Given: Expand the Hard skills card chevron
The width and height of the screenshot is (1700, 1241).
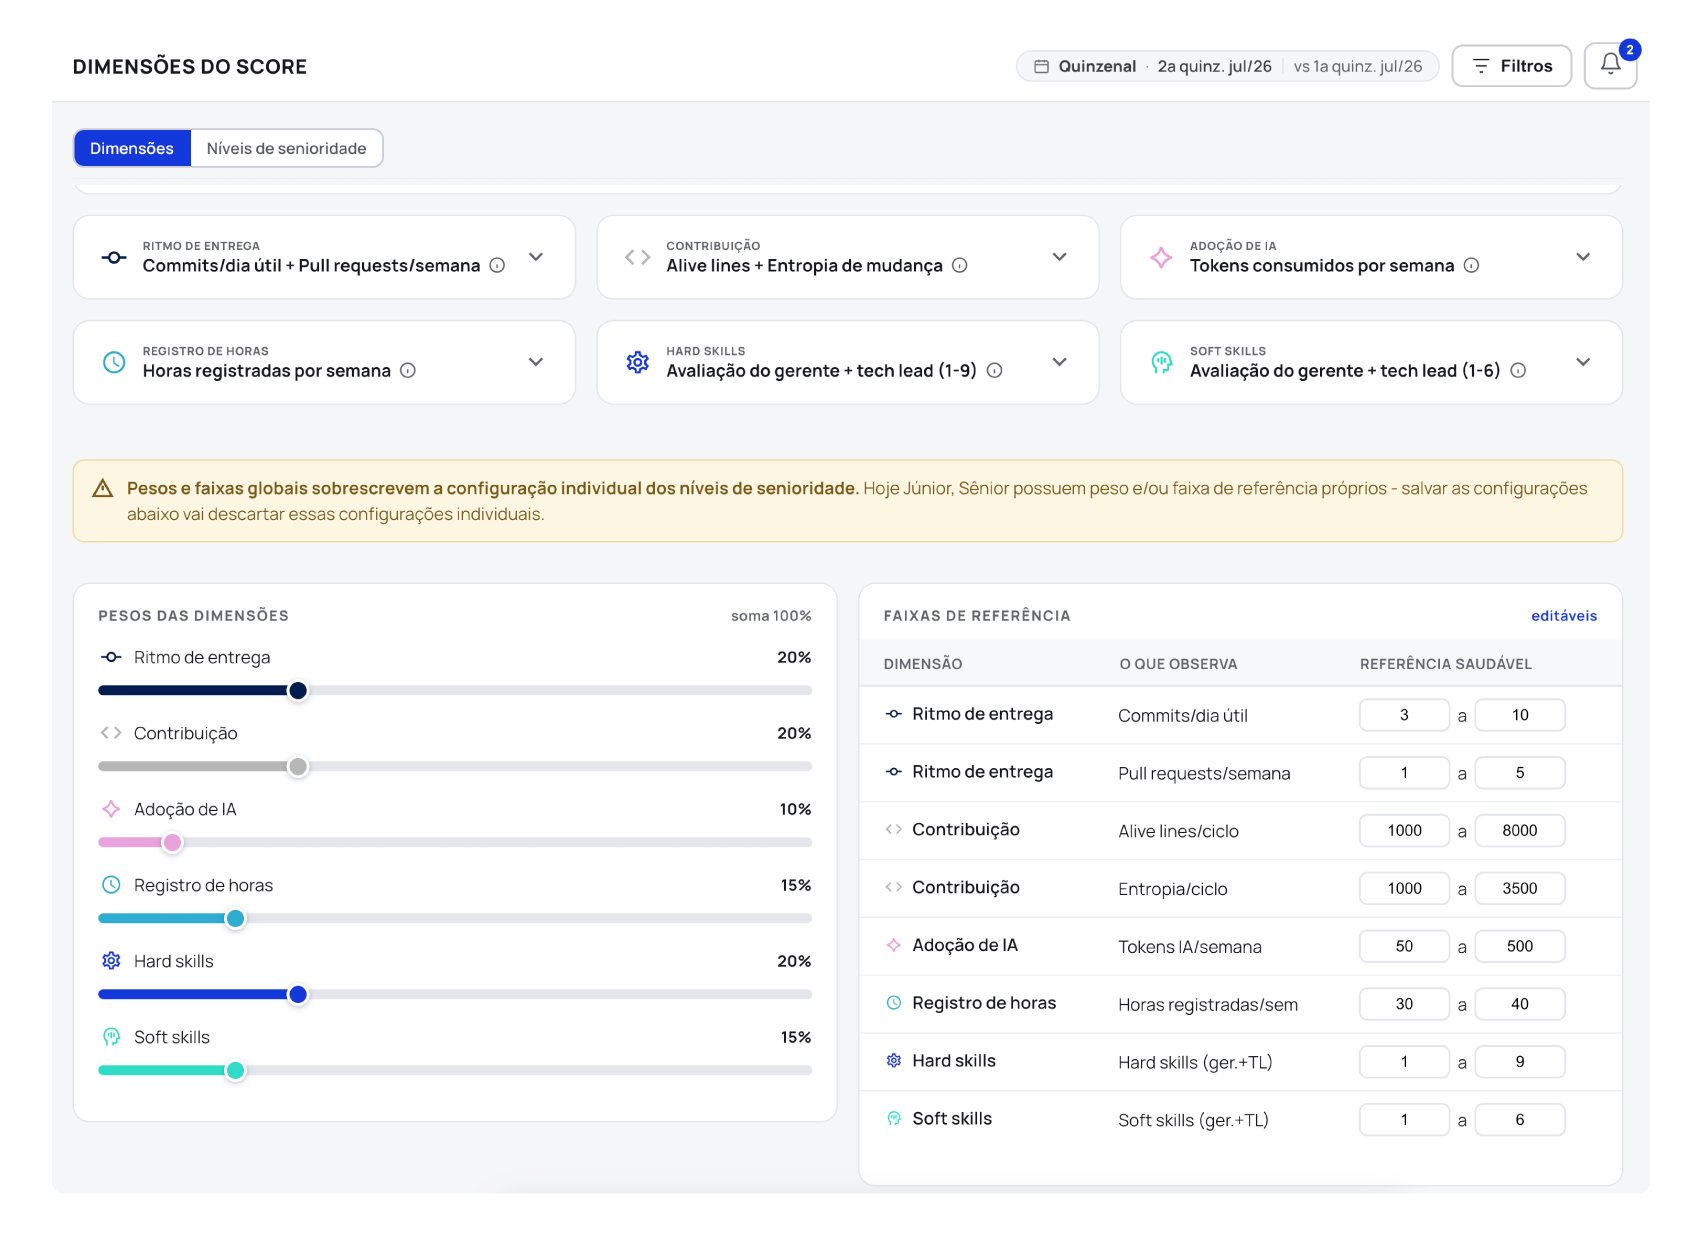Looking at the screenshot, I should point(1060,362).
